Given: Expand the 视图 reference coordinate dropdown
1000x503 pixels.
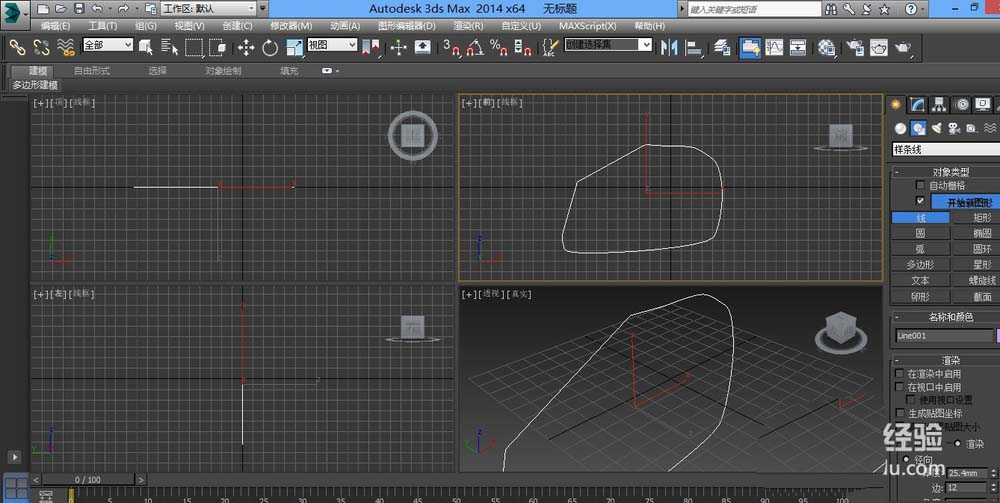Looking at the screenshot, I should click(332, 45).
